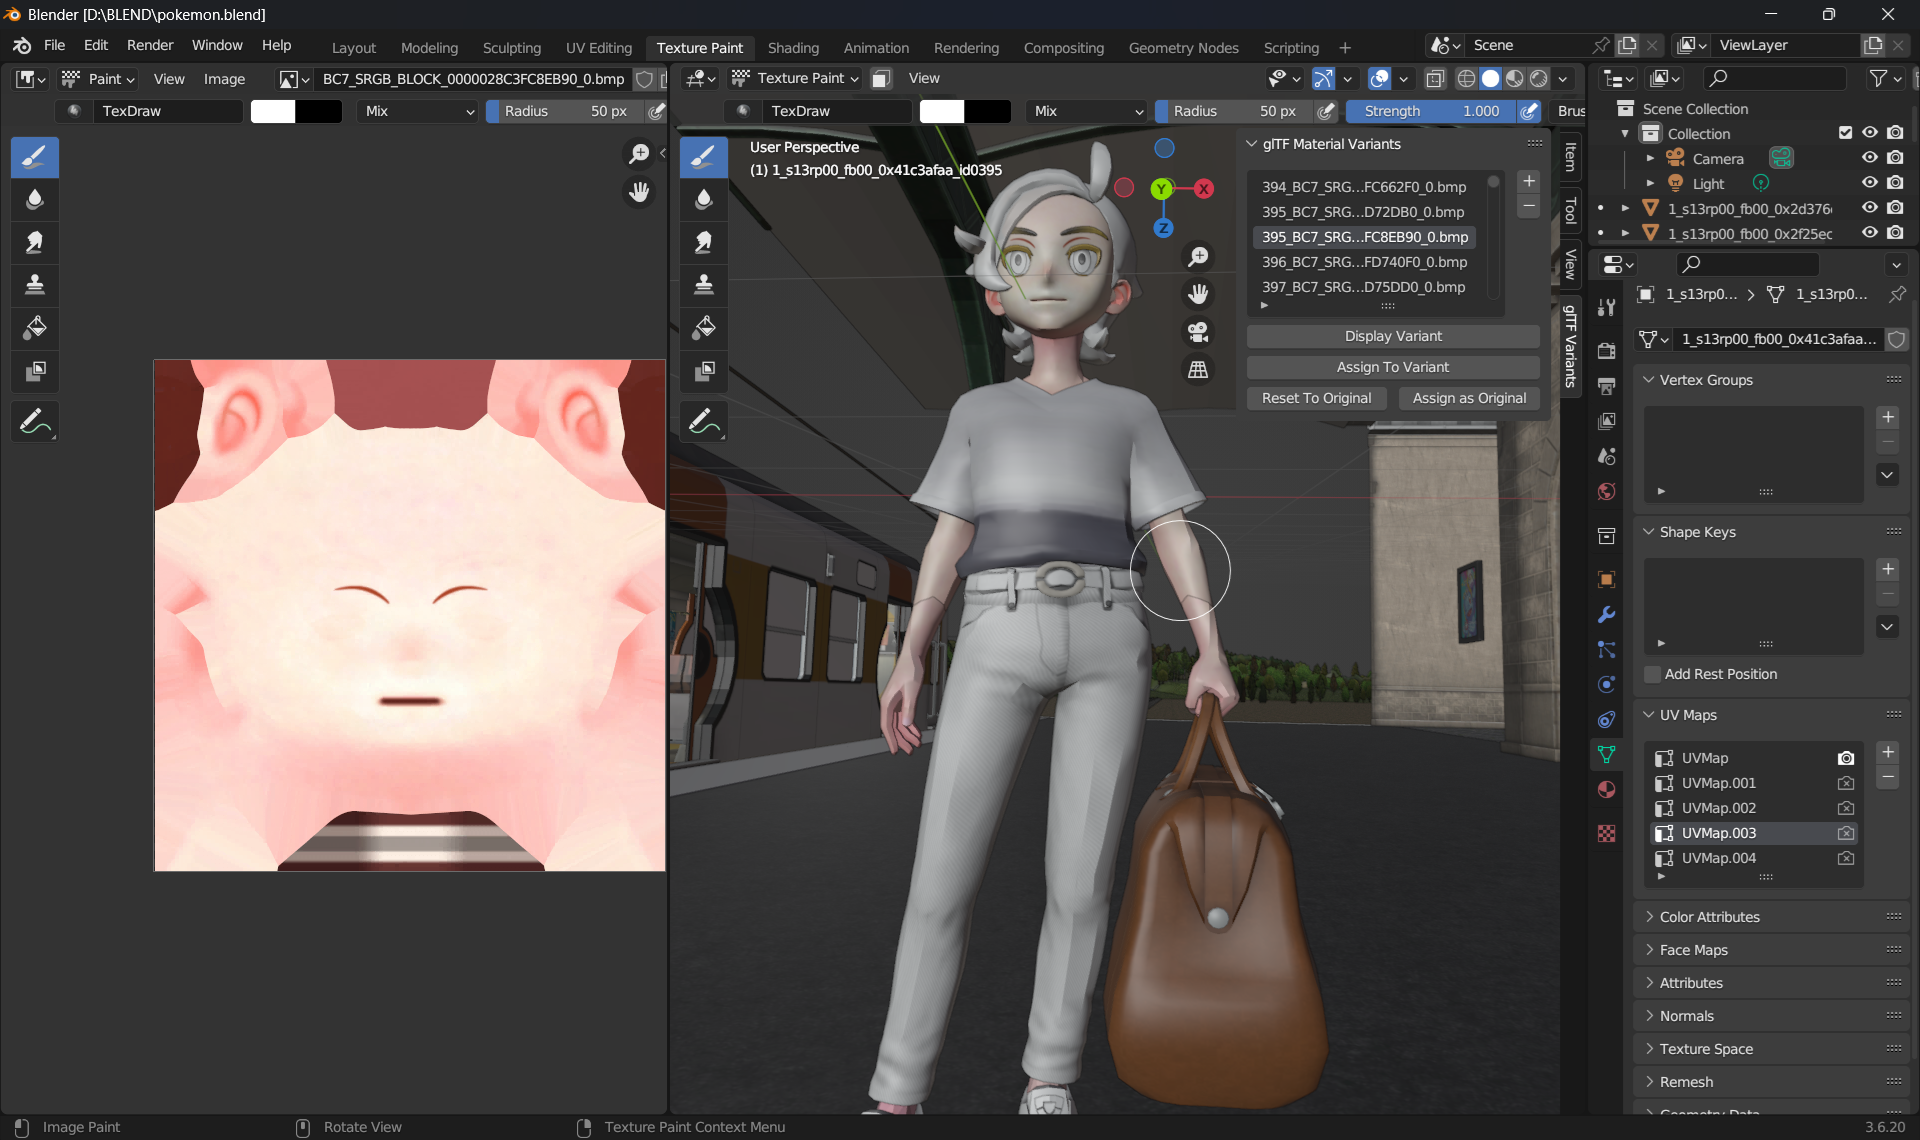The image size is (1920, 1140).
Task: Expand the Face Maps panel
Action: 1693,950
